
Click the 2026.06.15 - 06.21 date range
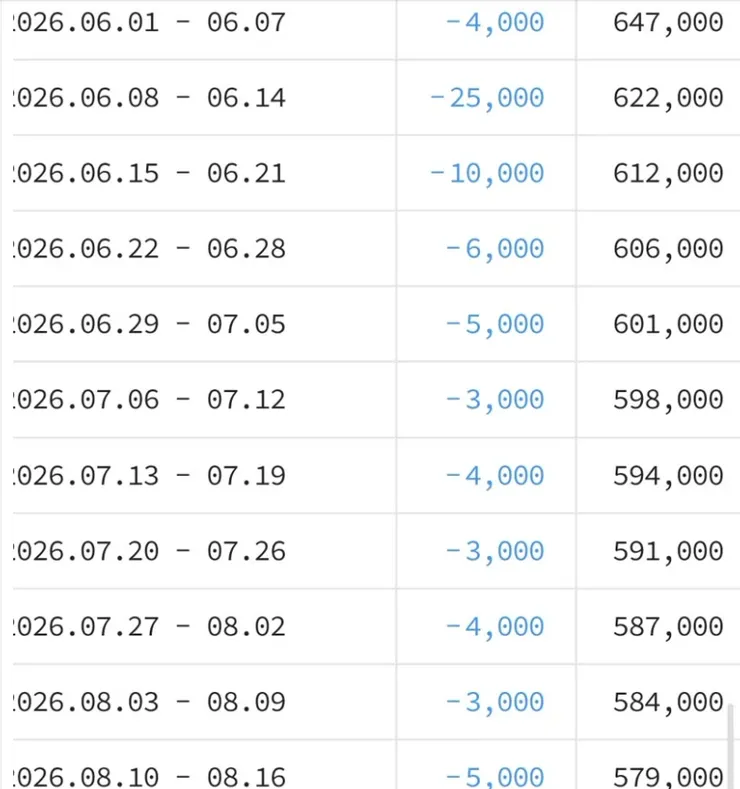pos(150,174)
